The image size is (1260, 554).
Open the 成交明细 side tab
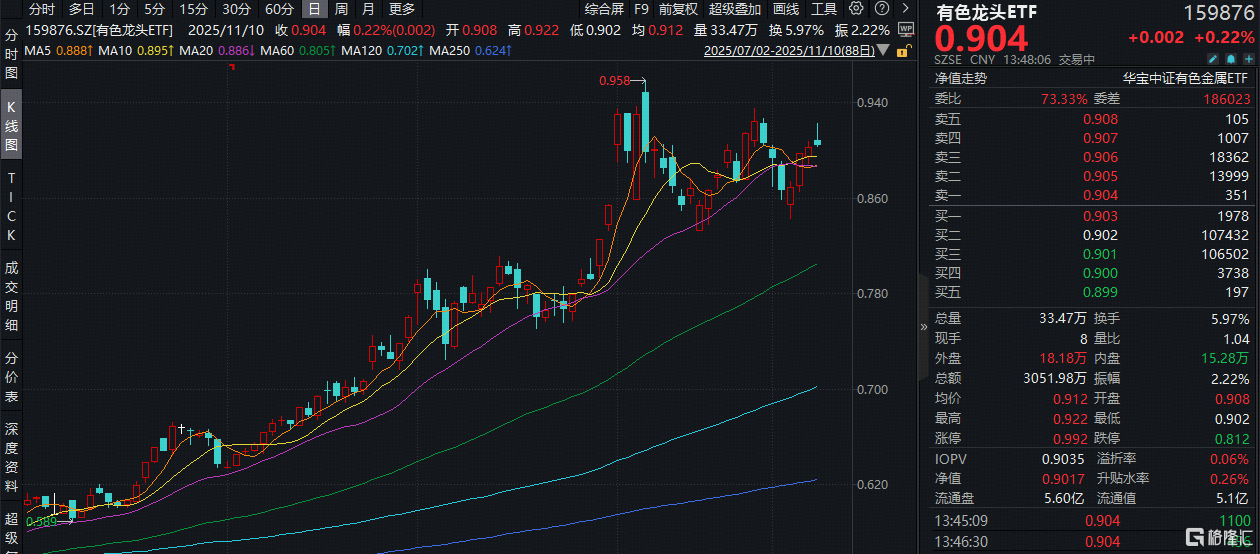pos(11,296)
